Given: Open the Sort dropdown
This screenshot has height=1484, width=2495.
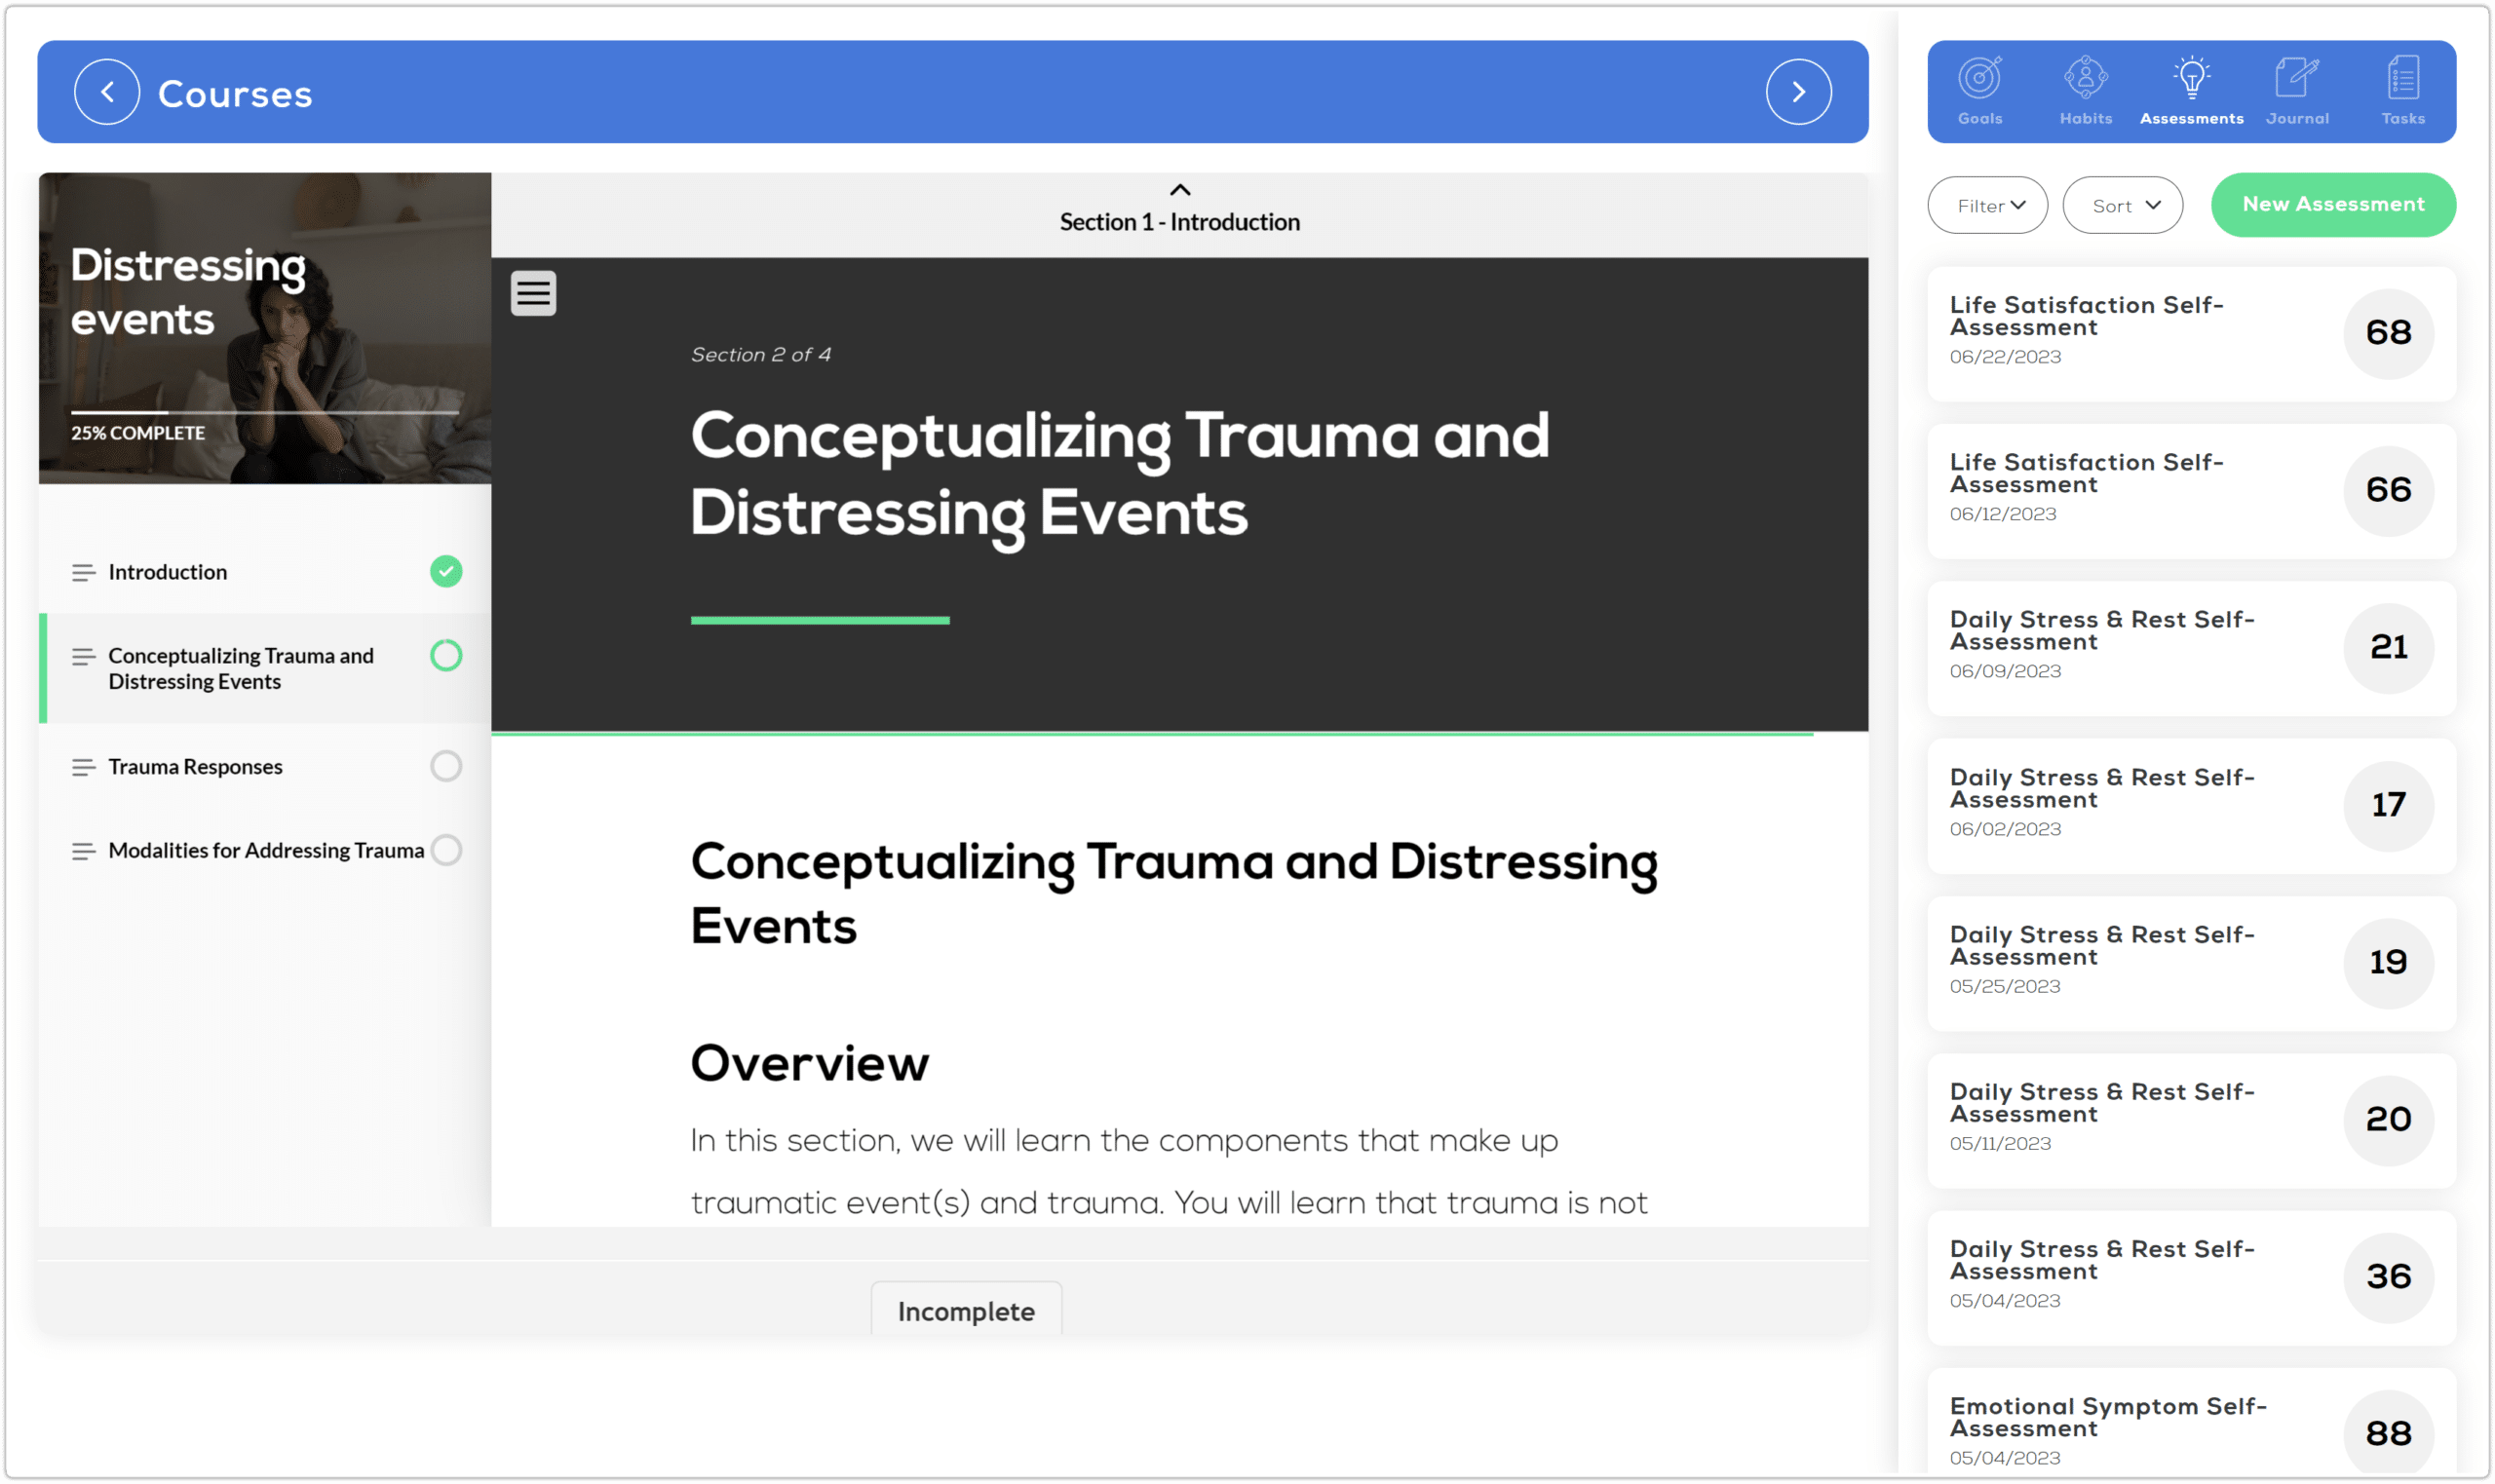Looking at the screenshot, I should coord(2122,205).
